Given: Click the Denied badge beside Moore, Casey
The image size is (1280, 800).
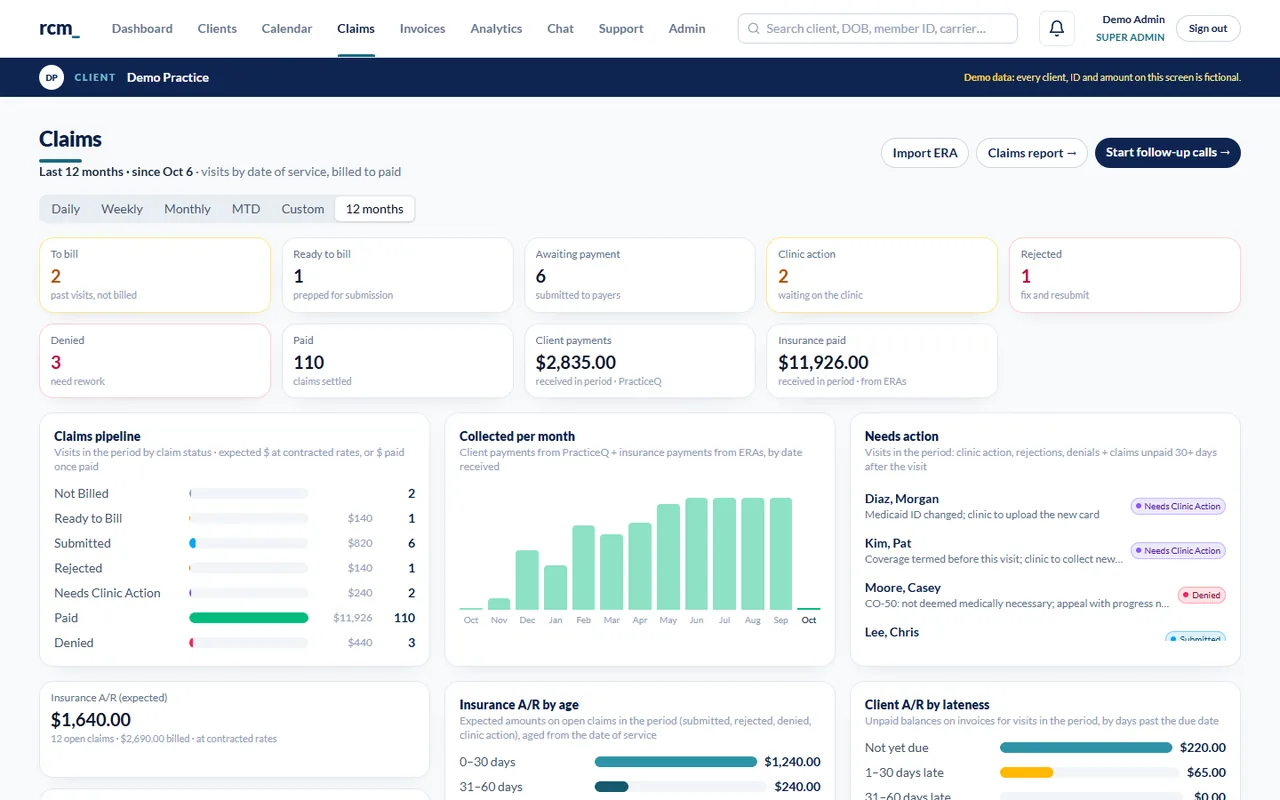Looking at the screenshot, I should tap(1202, 595).
